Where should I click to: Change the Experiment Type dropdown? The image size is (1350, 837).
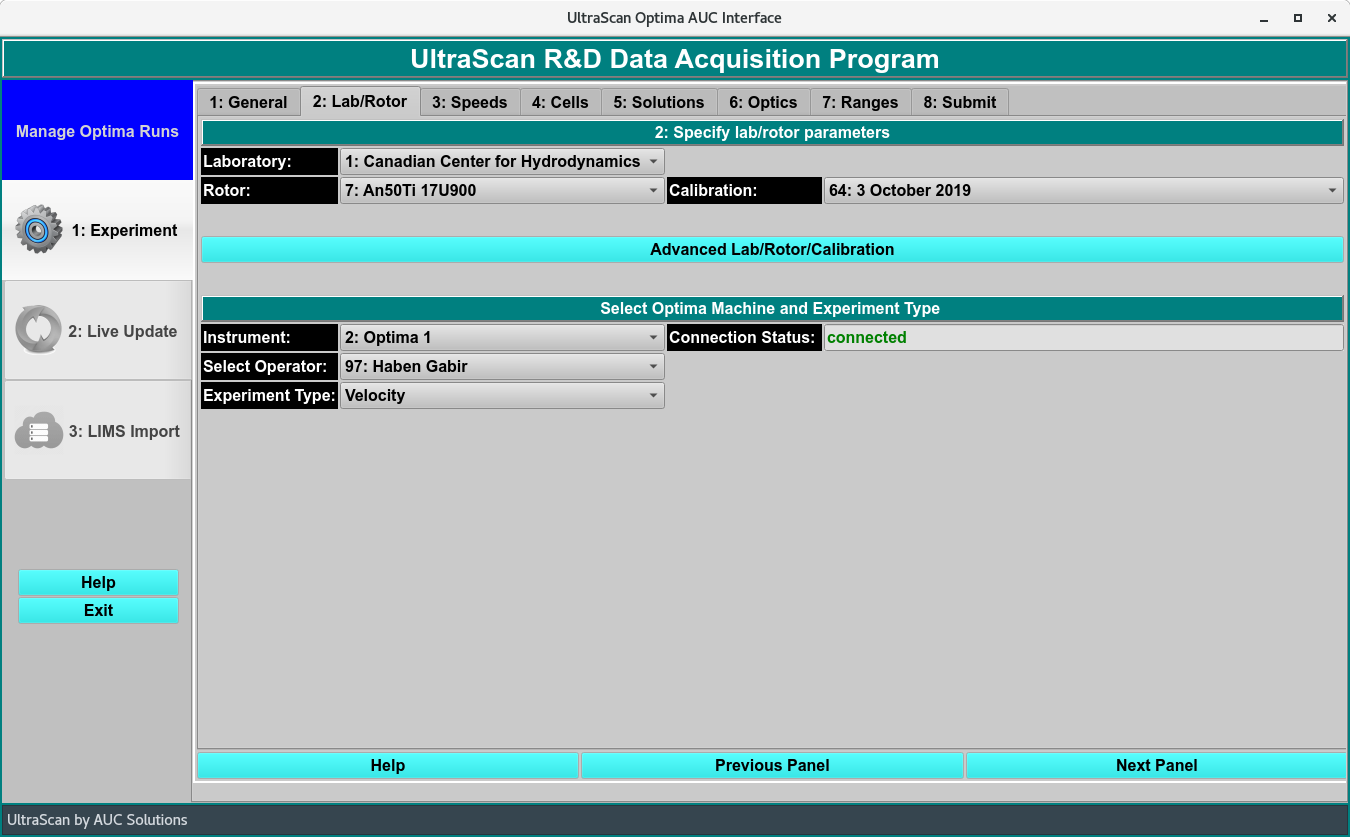[501, 395]
